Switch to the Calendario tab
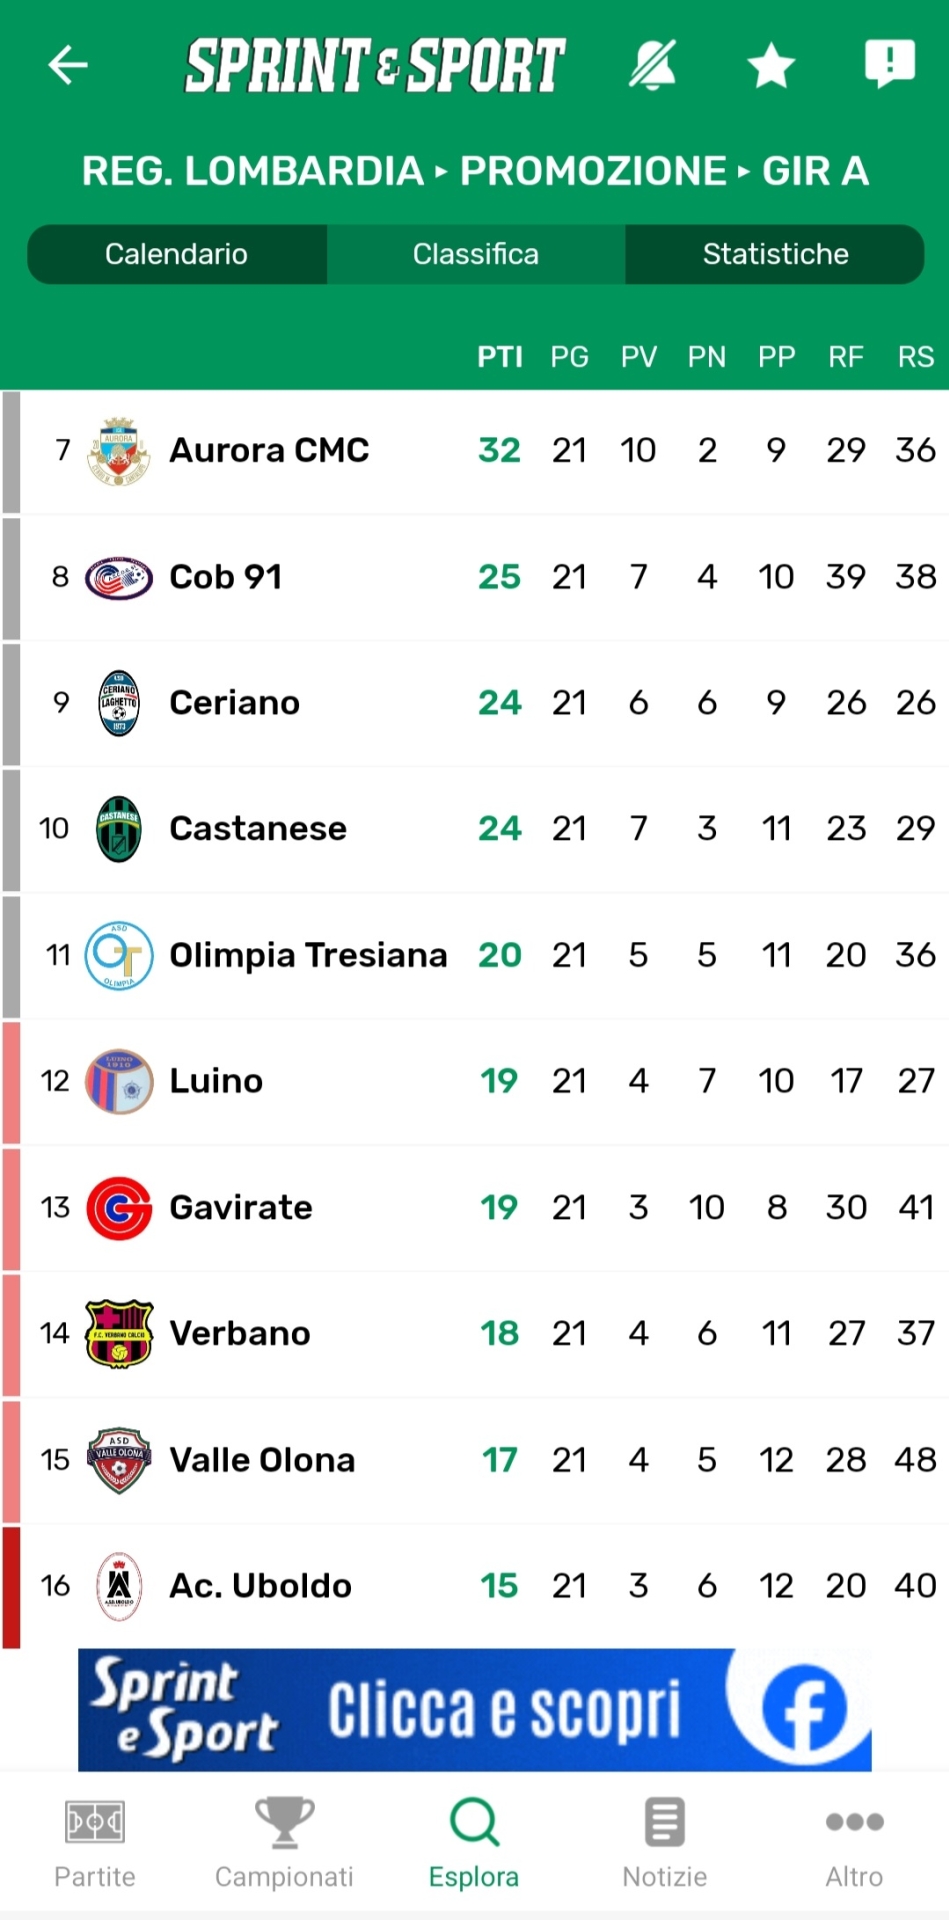This screenshot has width=949, height=1920. tap(177, 254)
